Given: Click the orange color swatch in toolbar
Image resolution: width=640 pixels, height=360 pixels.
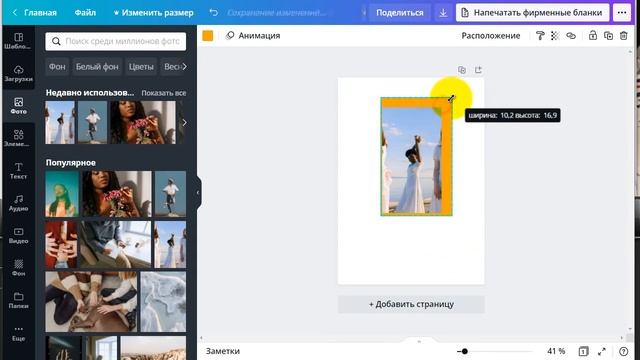Looking at the screenshot, I should [208, 36].
